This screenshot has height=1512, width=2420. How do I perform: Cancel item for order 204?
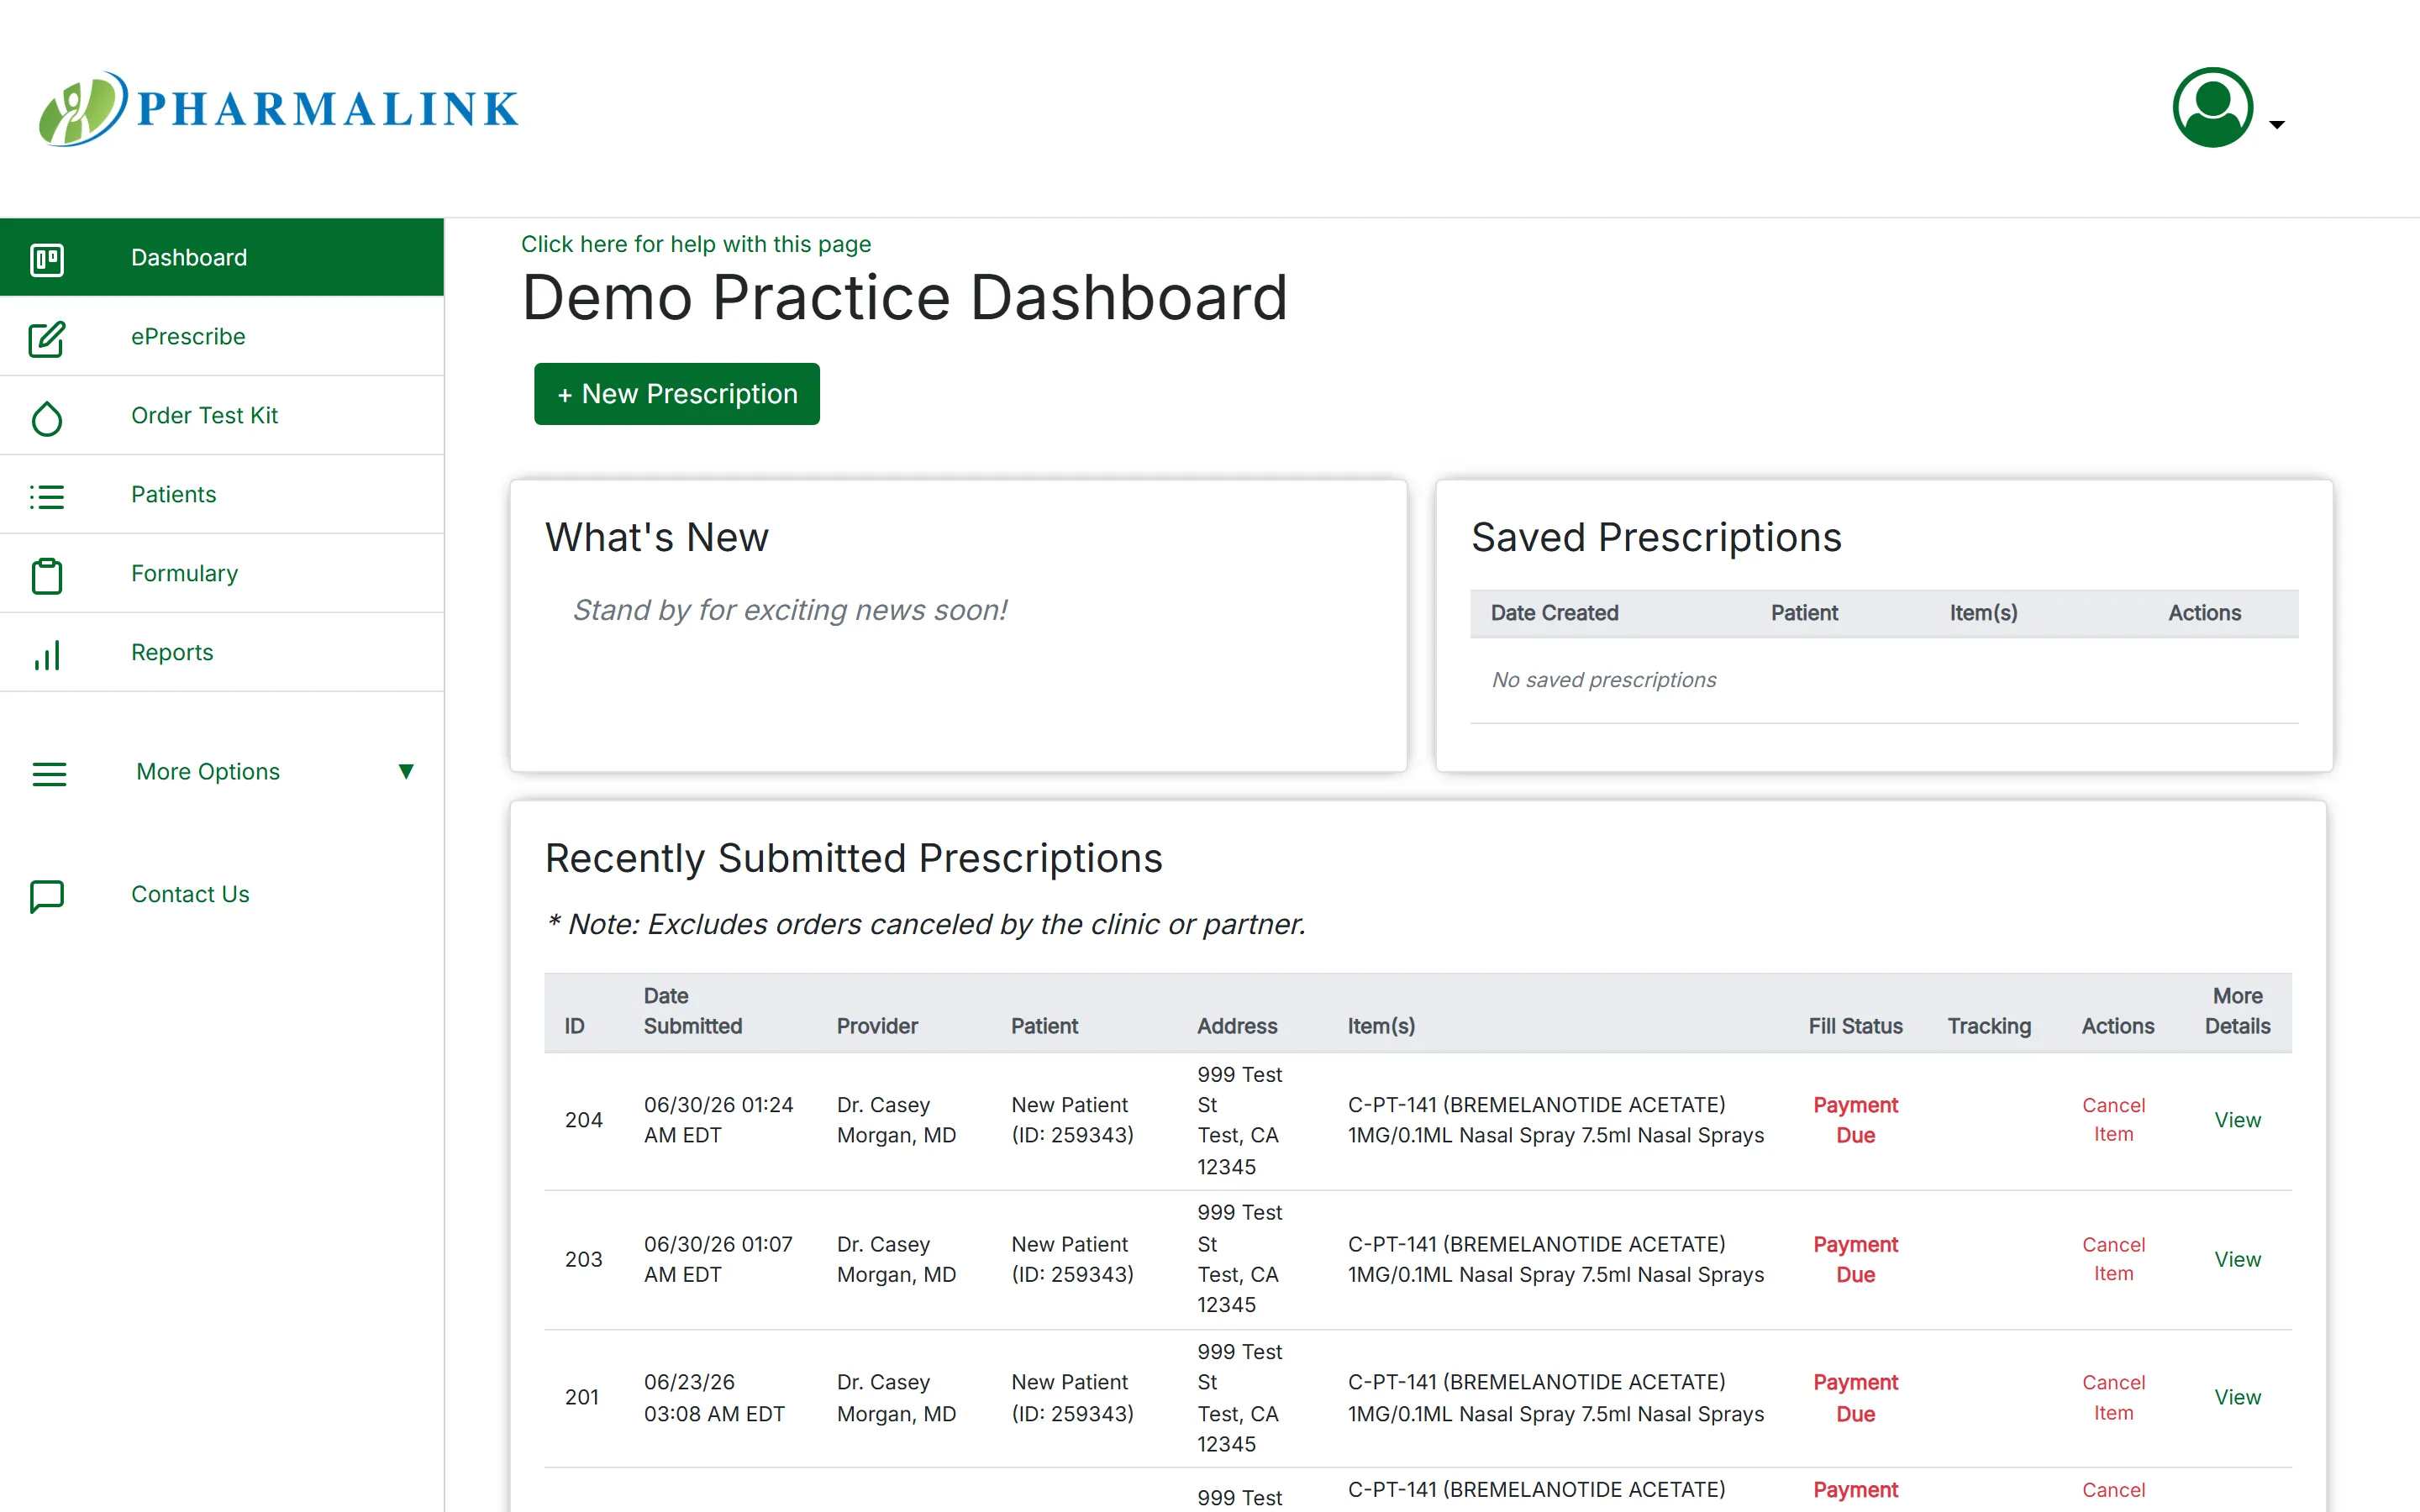(x=2113, y=1119)
